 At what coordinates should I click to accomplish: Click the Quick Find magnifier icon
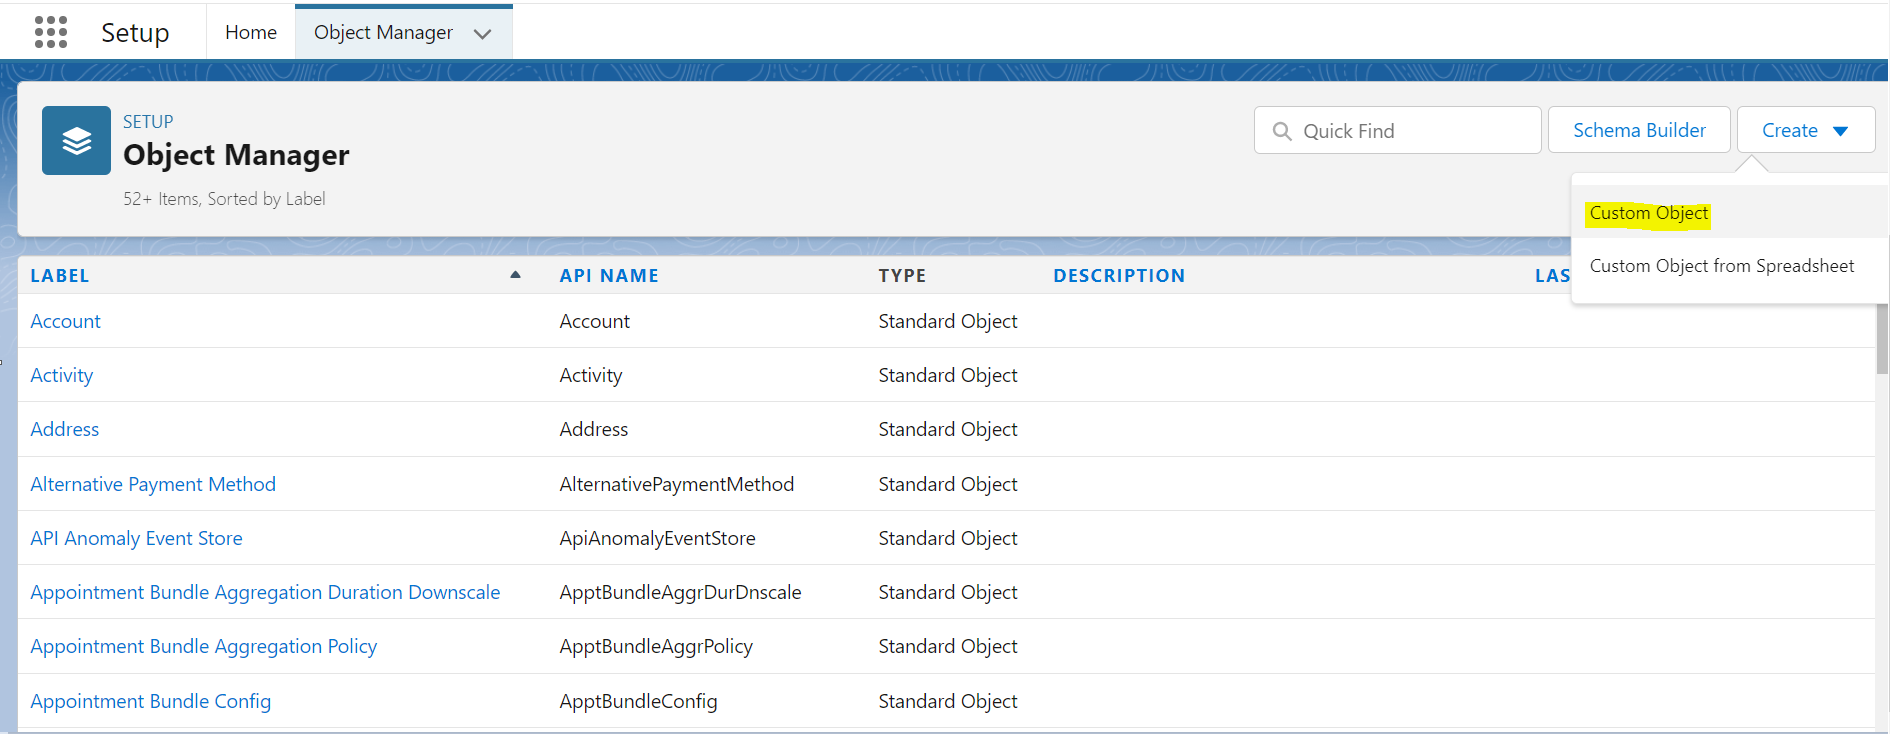click(1281, 131)
